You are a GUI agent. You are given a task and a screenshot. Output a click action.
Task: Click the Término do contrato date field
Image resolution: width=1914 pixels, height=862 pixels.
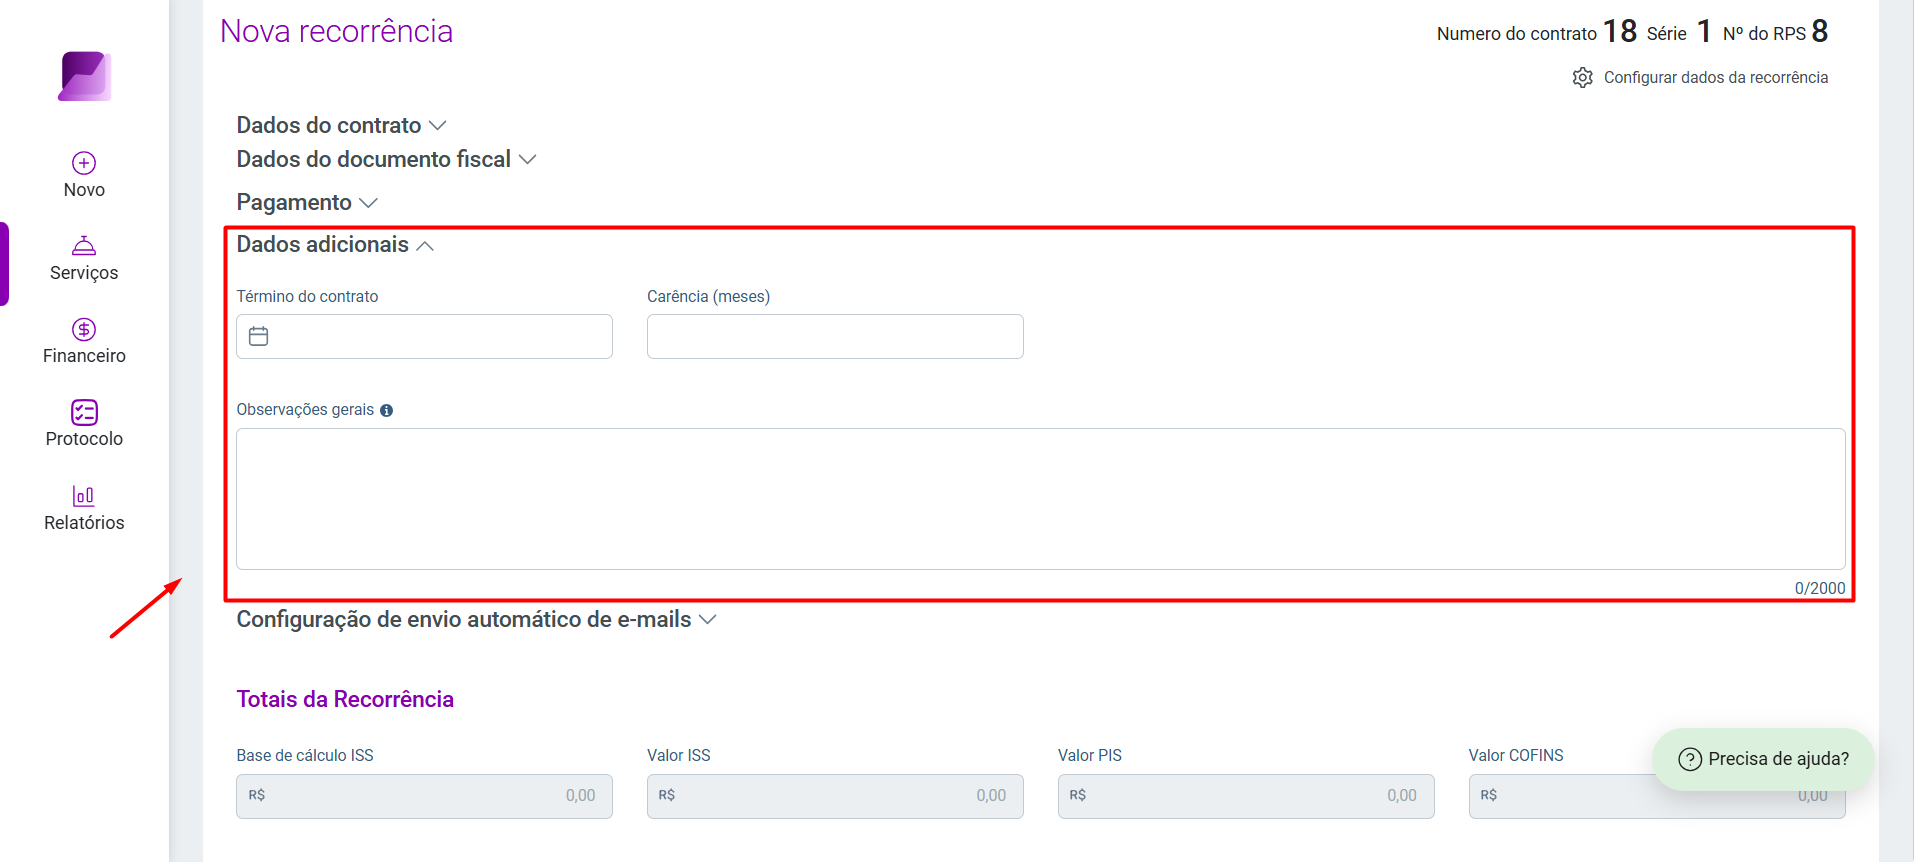coord(424,337)
